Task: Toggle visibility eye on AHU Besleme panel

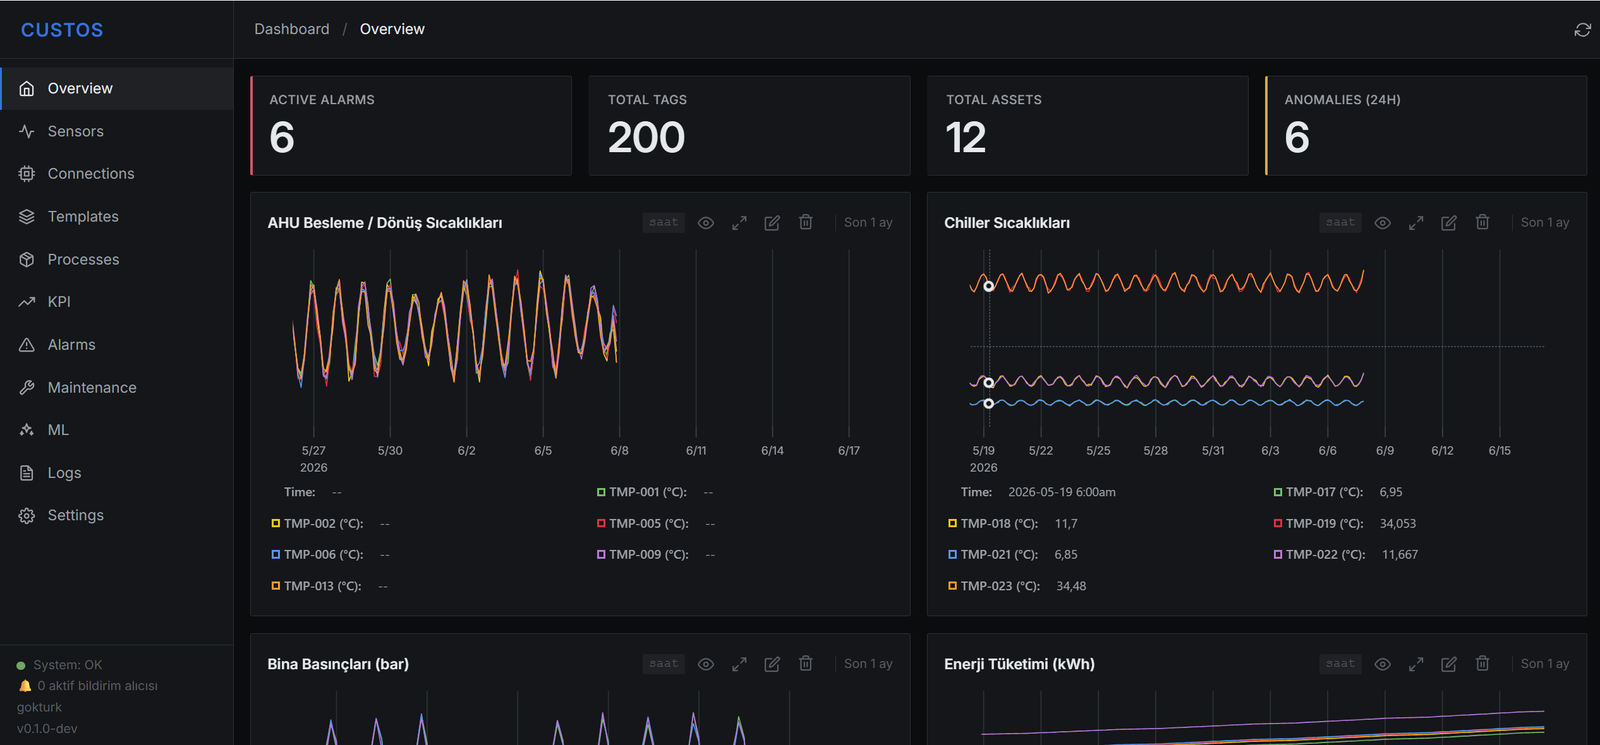Action: pyautogui.click(x=706, y=223)
